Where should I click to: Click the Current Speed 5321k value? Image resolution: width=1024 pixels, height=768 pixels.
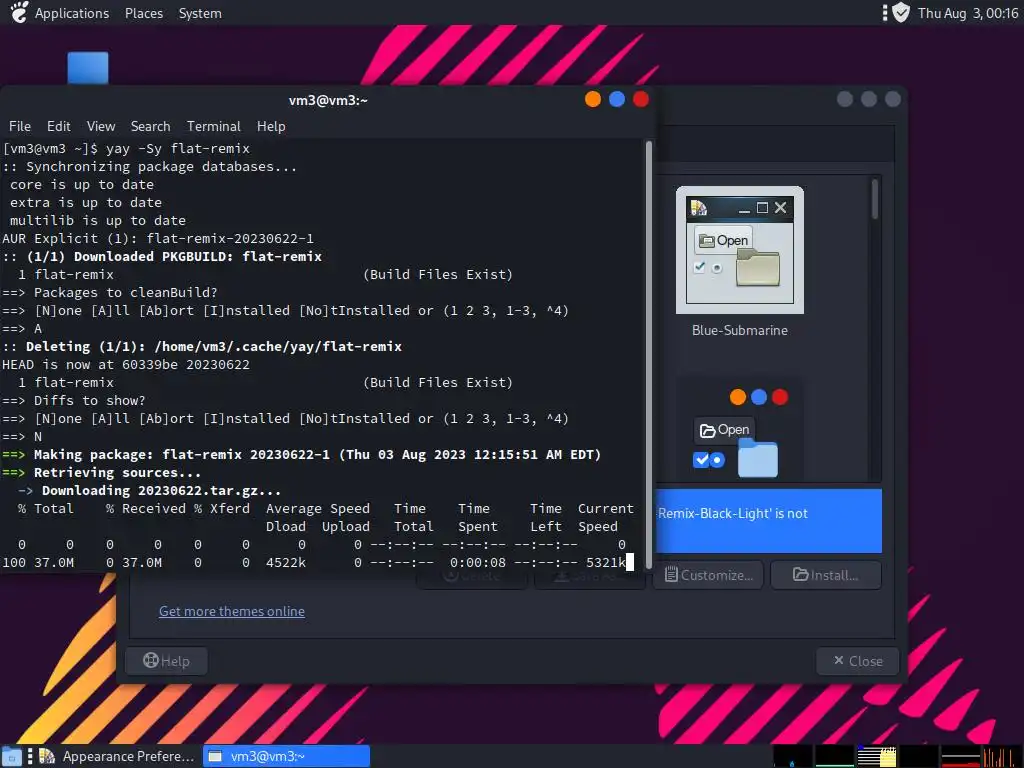click(x=606, y=562)
